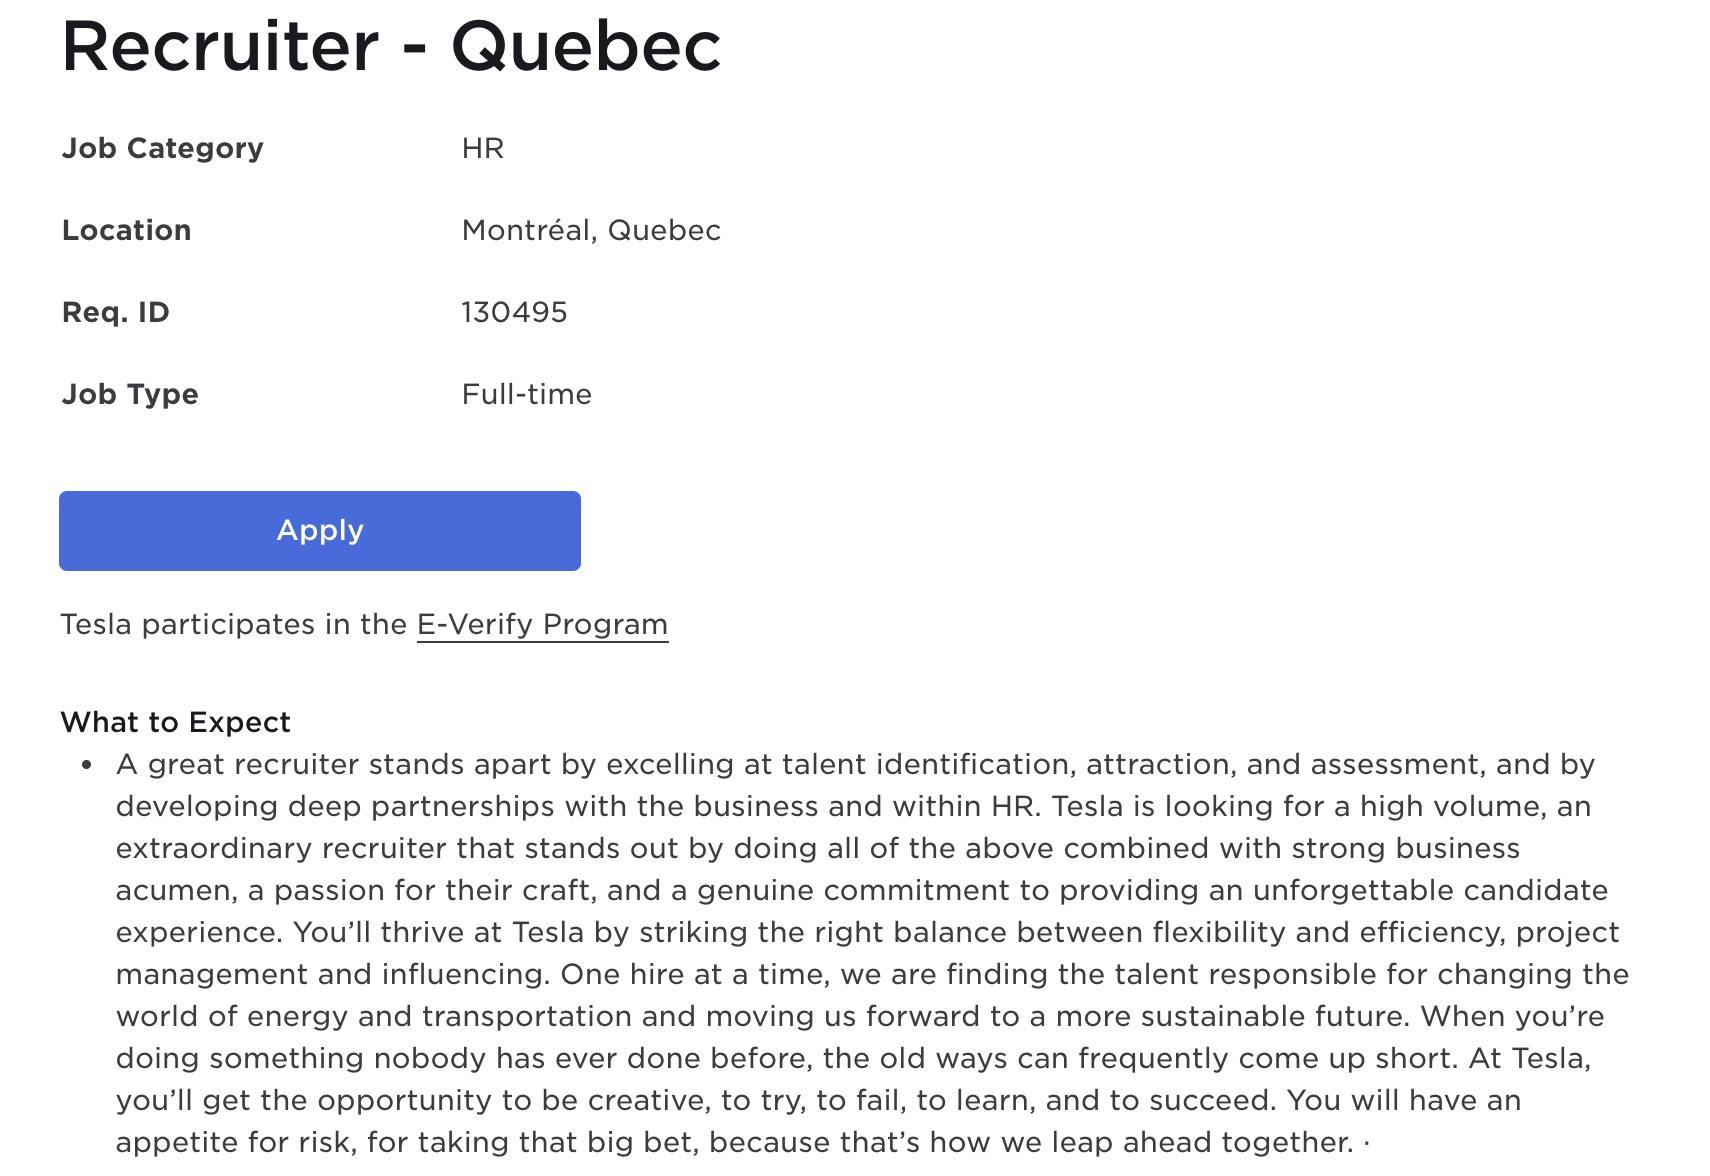The image size is (1710, 1176).
Task: Click the blue Apply button
Action: [x=320, y=531]
